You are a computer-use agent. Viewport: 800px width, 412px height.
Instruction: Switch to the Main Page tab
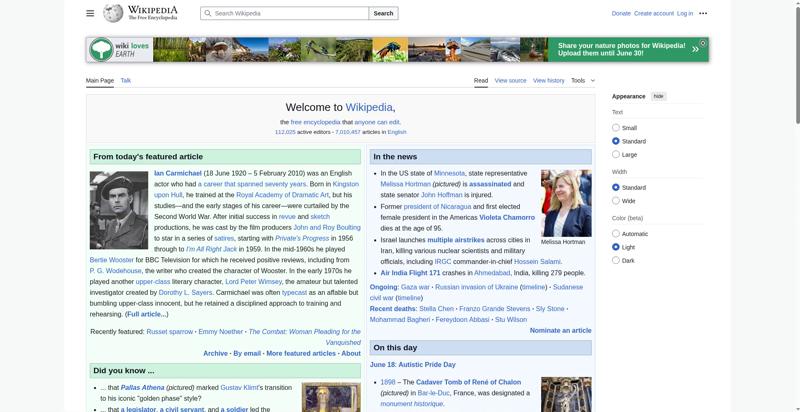click(x=99, y=81)
